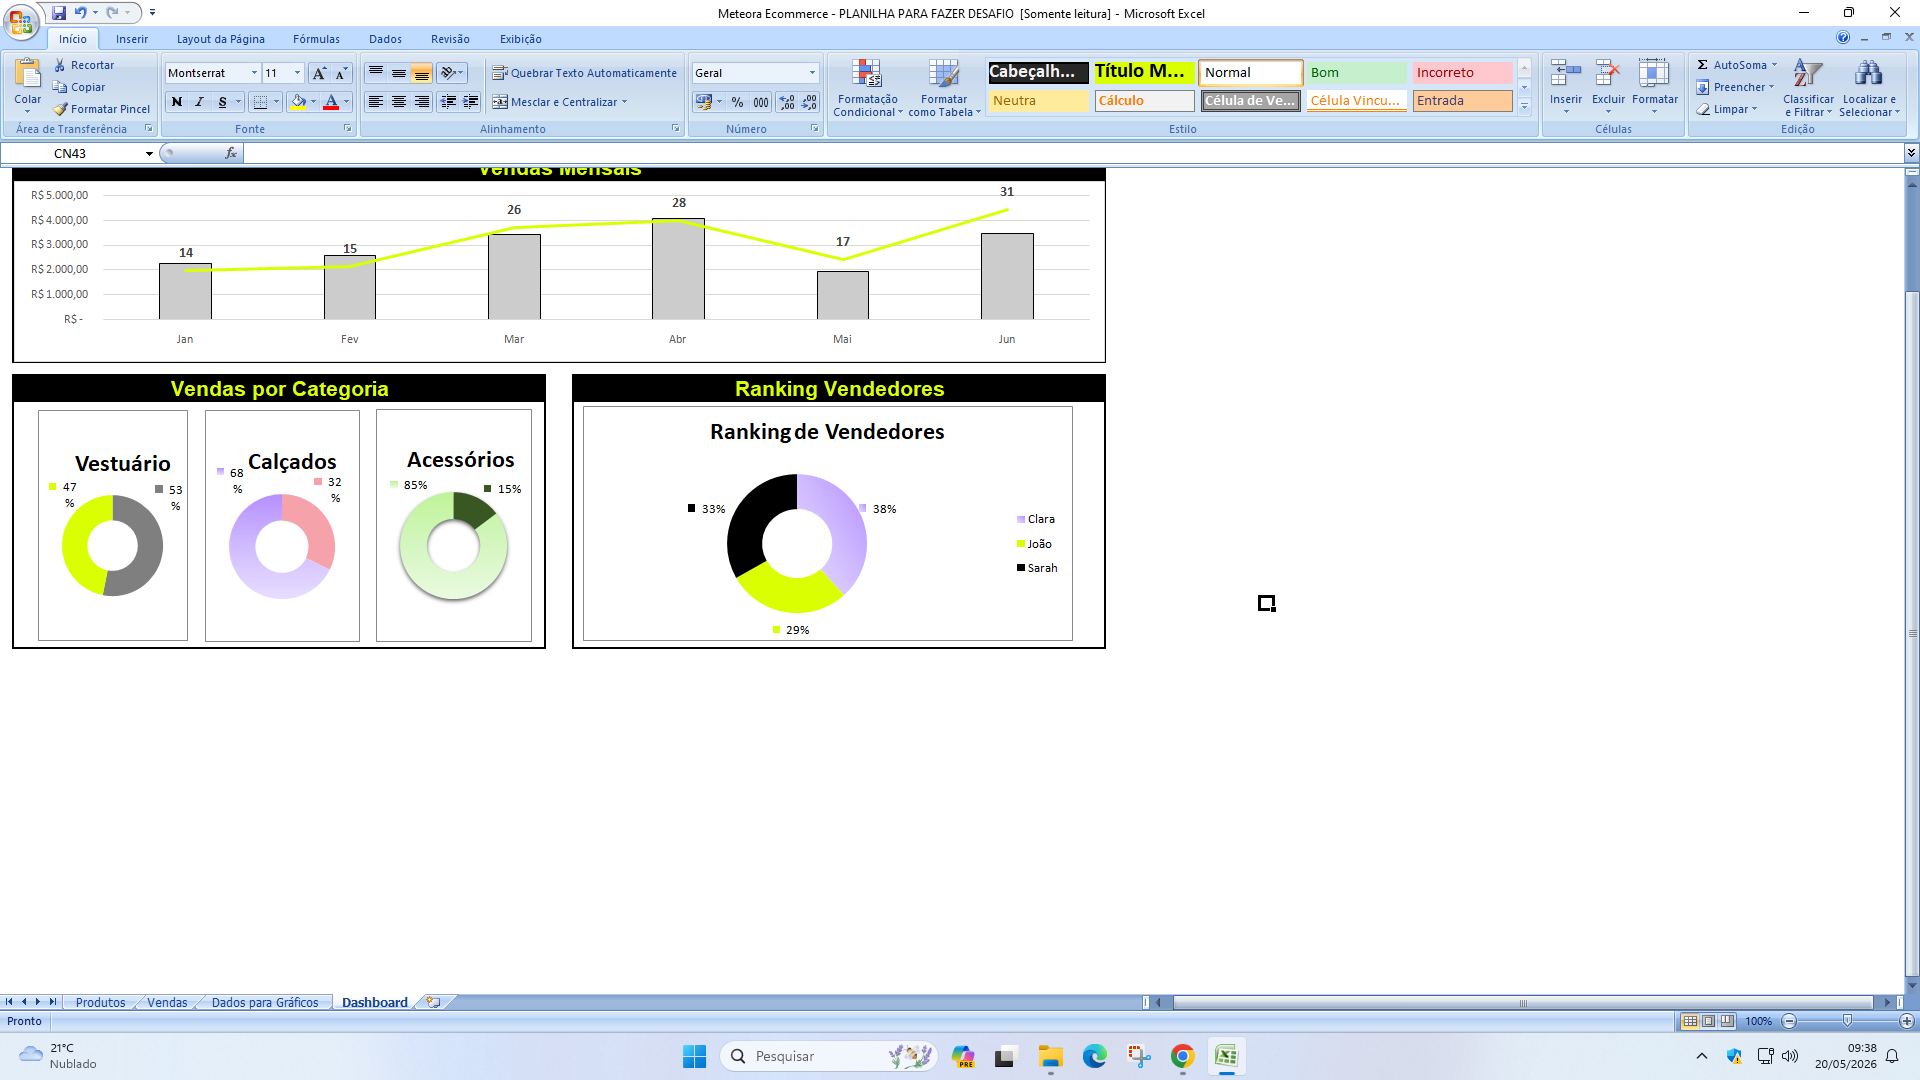The height and width of the screenshot is (1080, 1920).
Task: Toggle center horizontal alignment
Action: tap(399, 102)
